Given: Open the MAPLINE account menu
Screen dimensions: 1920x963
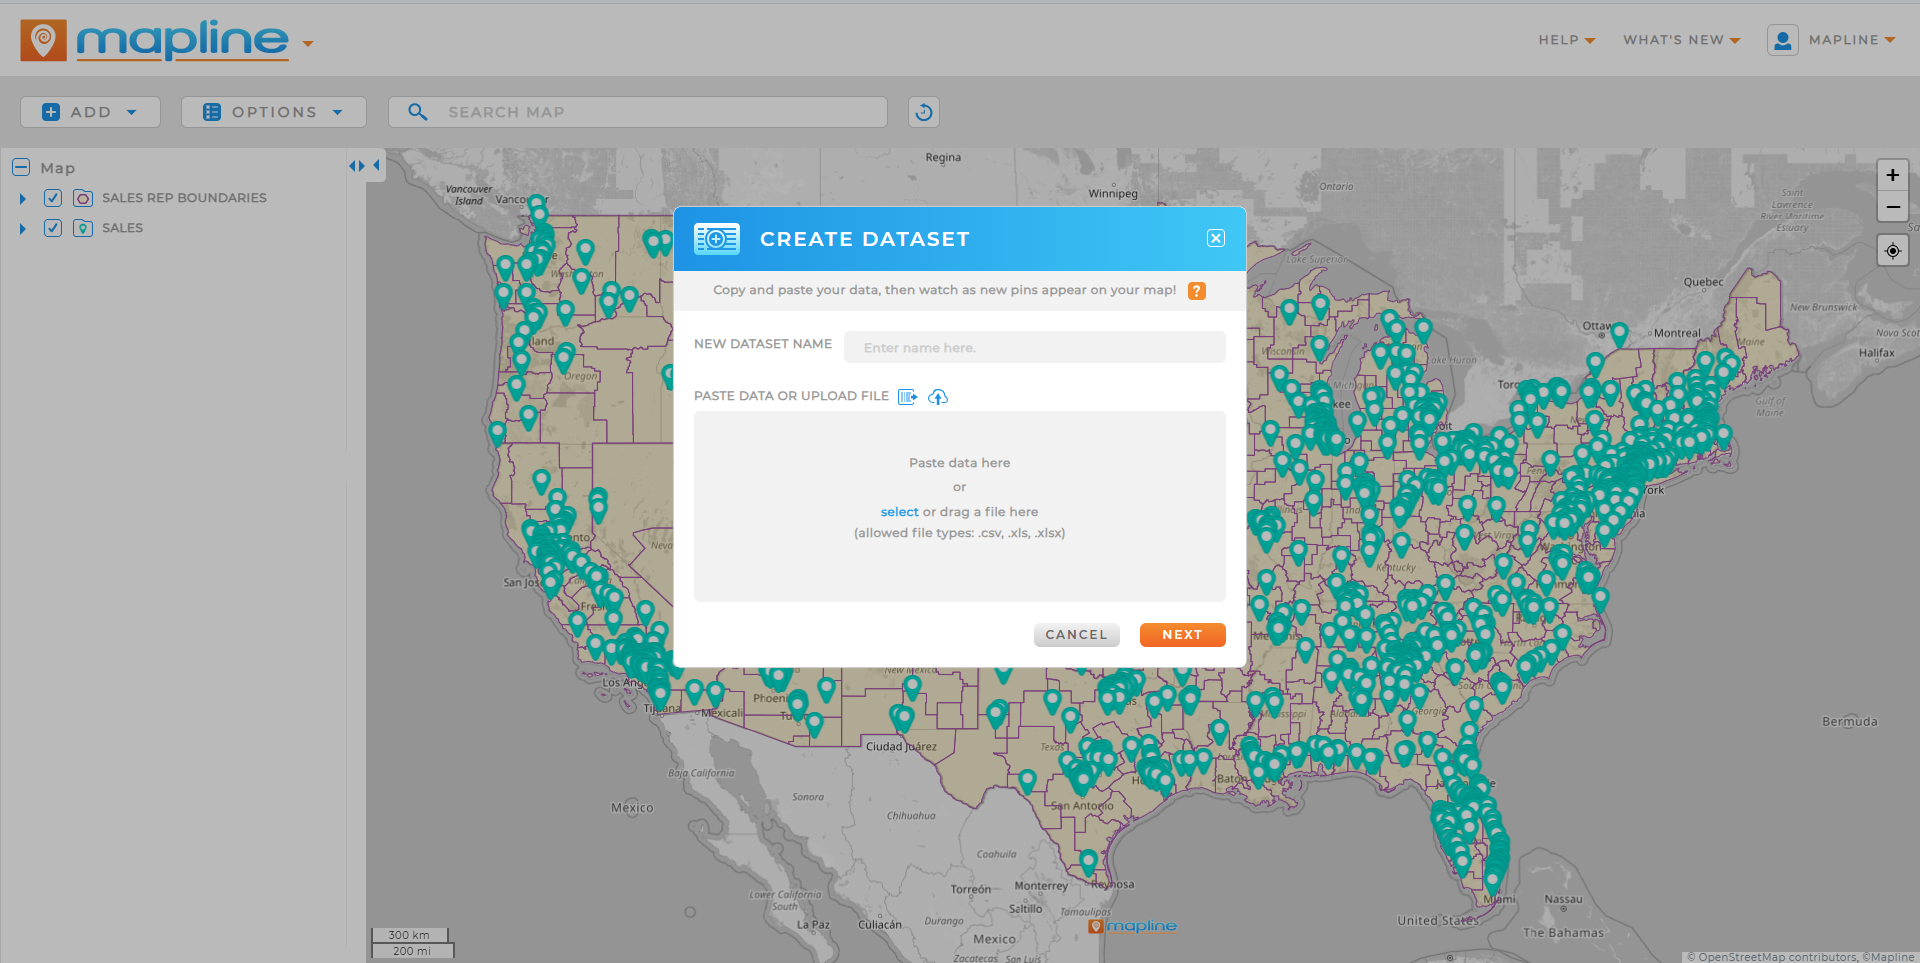Looking at the screenshot, I should (x=1852, y=40).
